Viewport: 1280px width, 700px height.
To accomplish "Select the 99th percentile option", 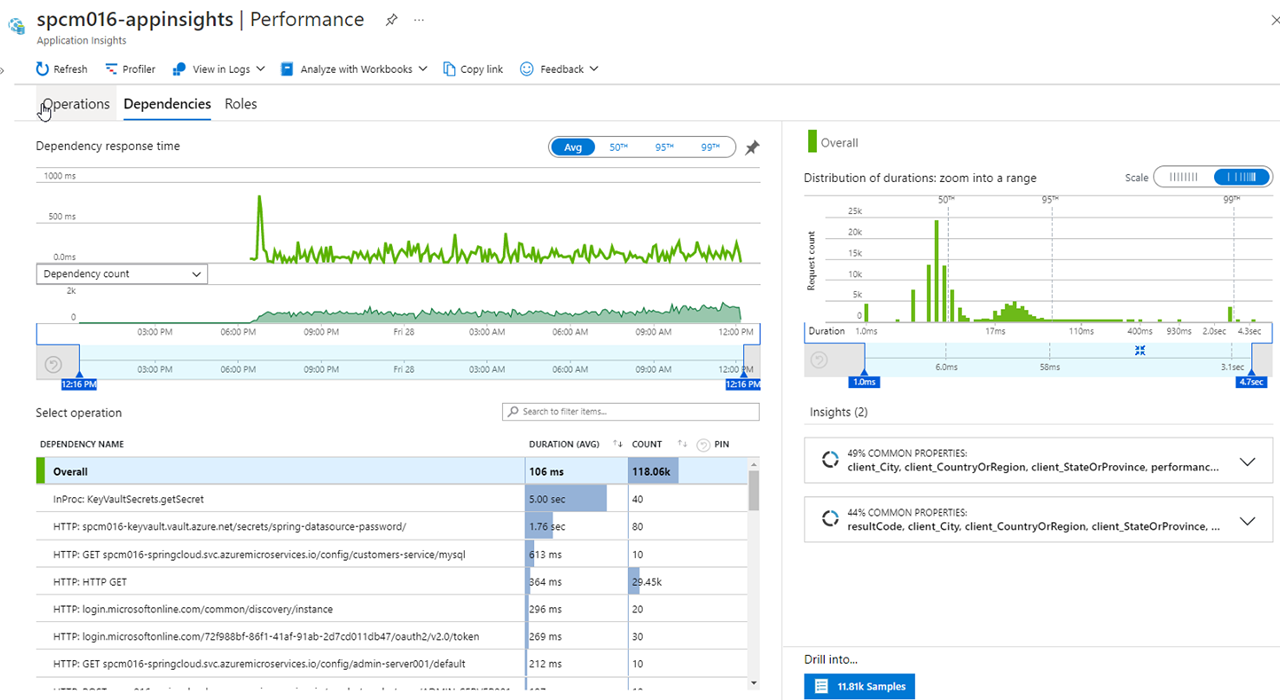I will click(710, 147).
